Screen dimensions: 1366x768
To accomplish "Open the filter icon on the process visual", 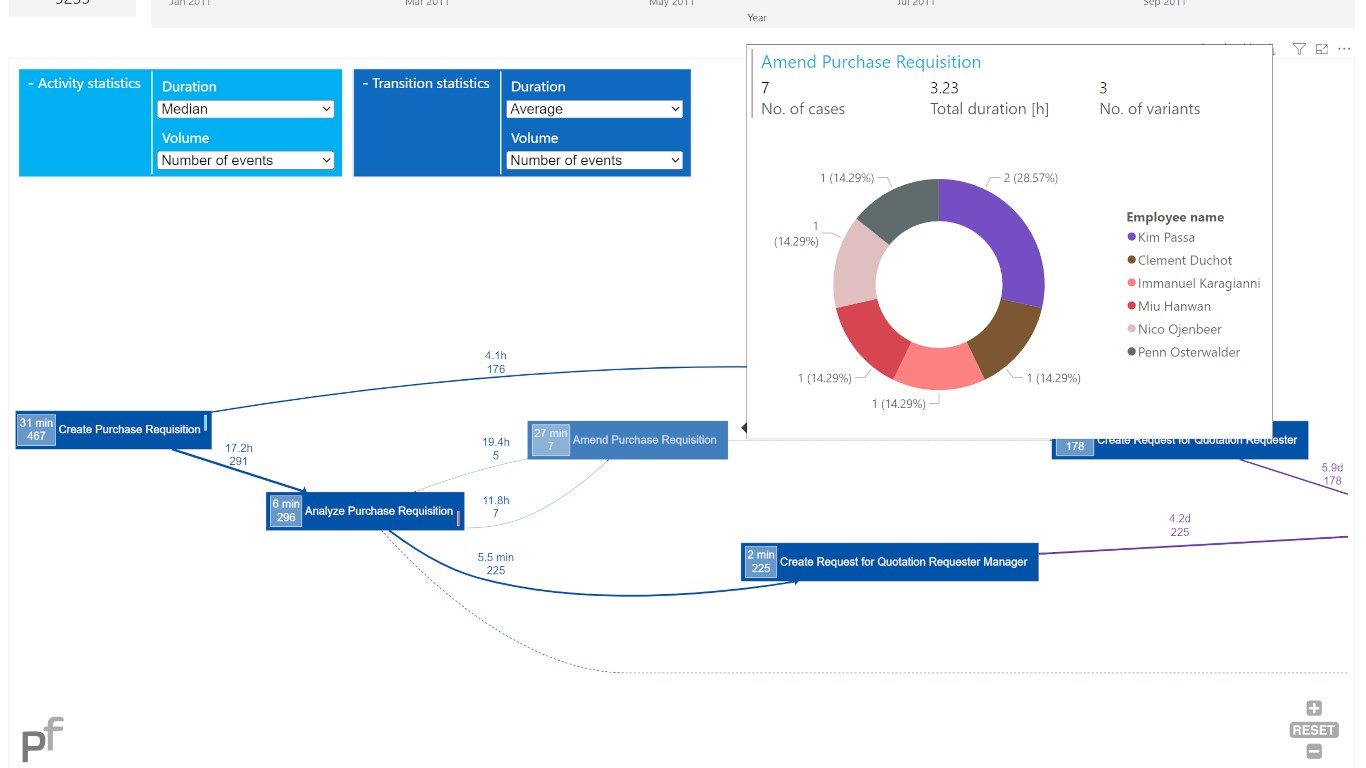I will [x=1299, y=49].
